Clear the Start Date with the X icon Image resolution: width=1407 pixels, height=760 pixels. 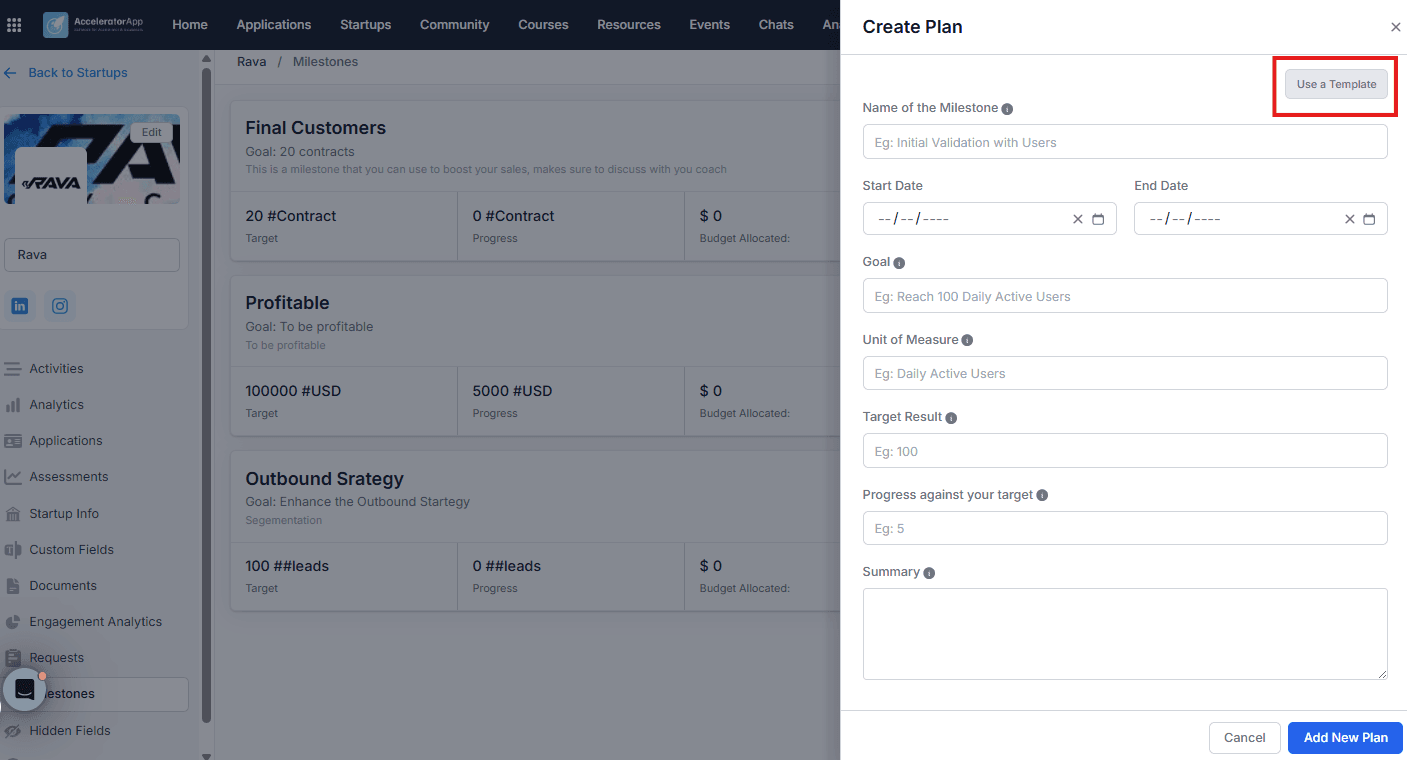tap(1078, 219)
